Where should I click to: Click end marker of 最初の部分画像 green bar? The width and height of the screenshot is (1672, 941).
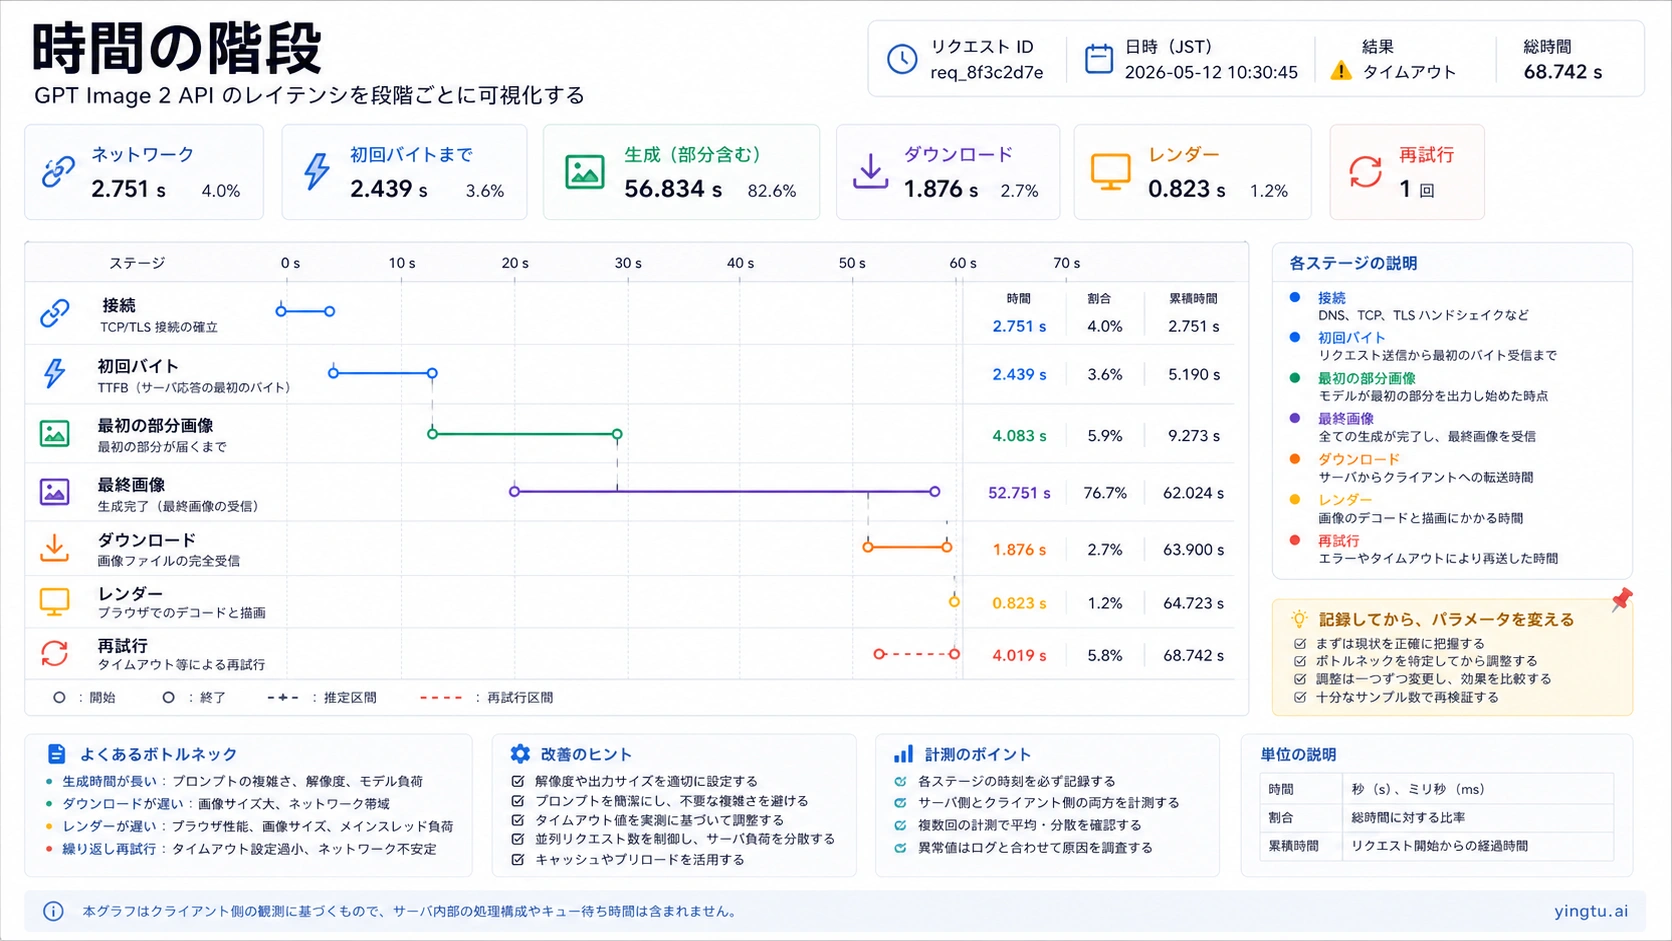click(617, 434)
